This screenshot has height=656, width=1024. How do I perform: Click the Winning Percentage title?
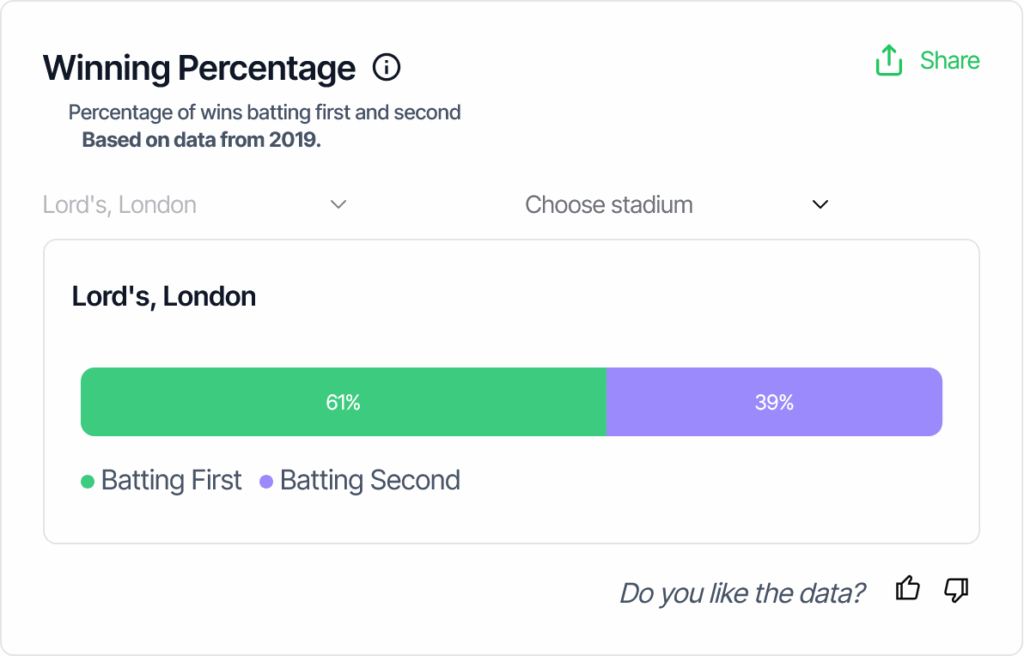pyautogui.click(x=199, y=68)
